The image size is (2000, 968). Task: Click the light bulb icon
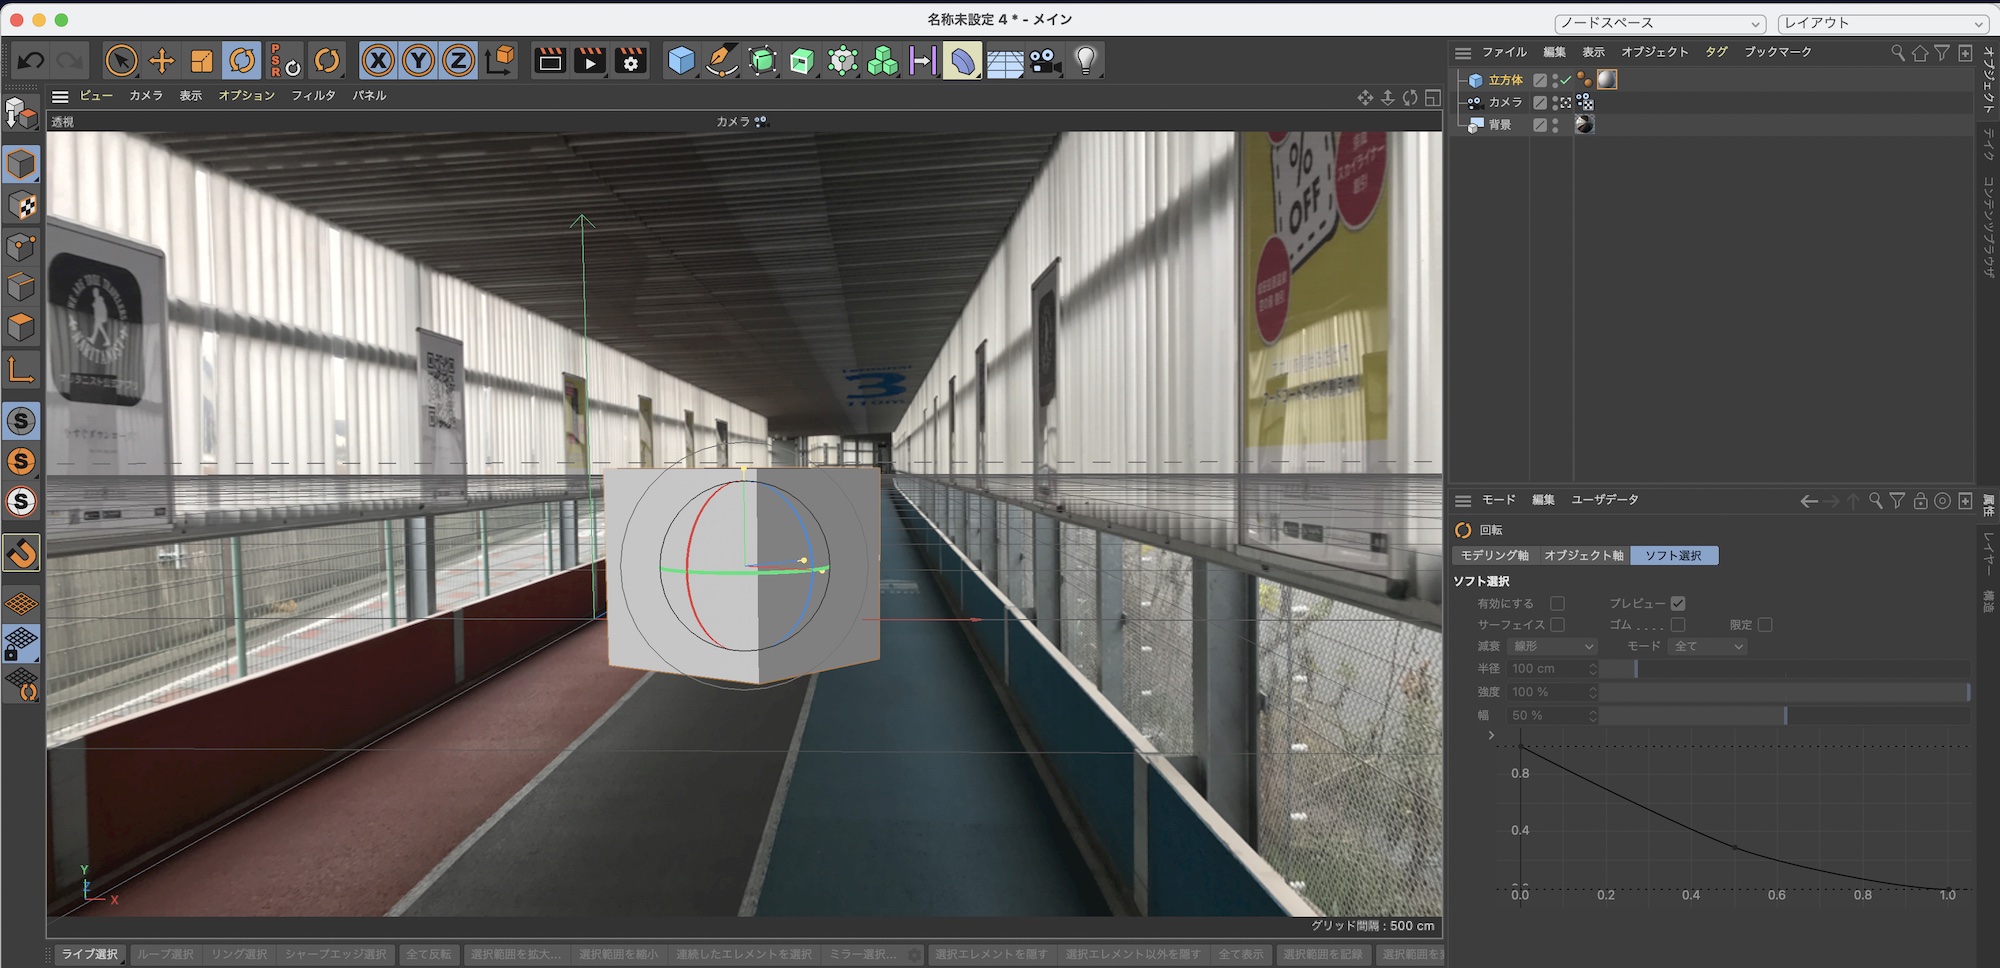point(1086,61)
